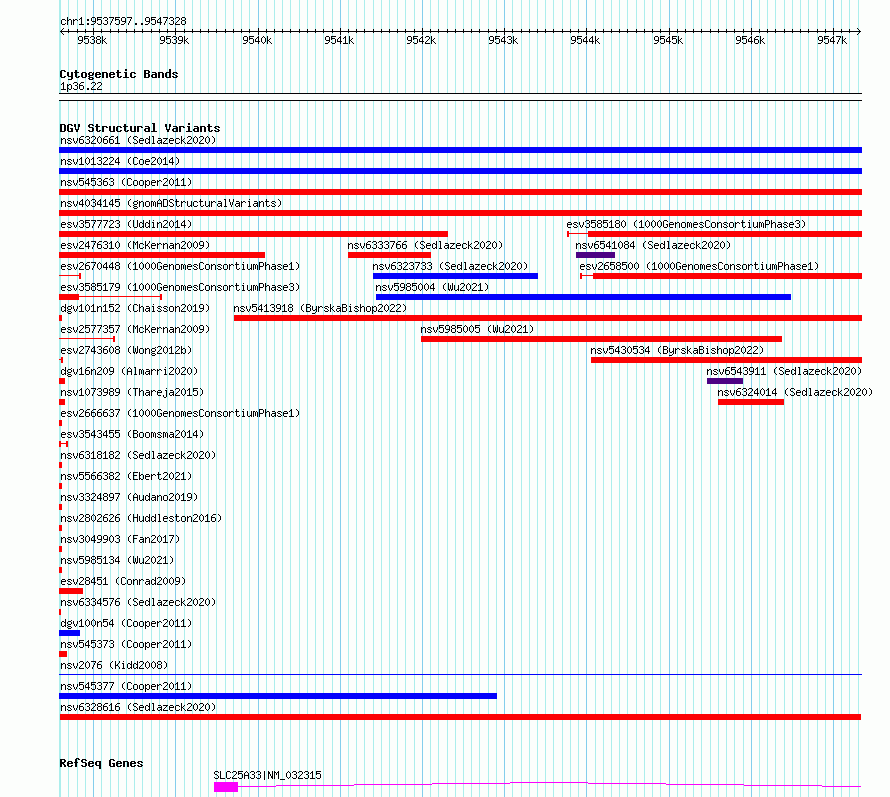Click the 9543k ruler position marker
890x797 pixels.
coord(503,40)
